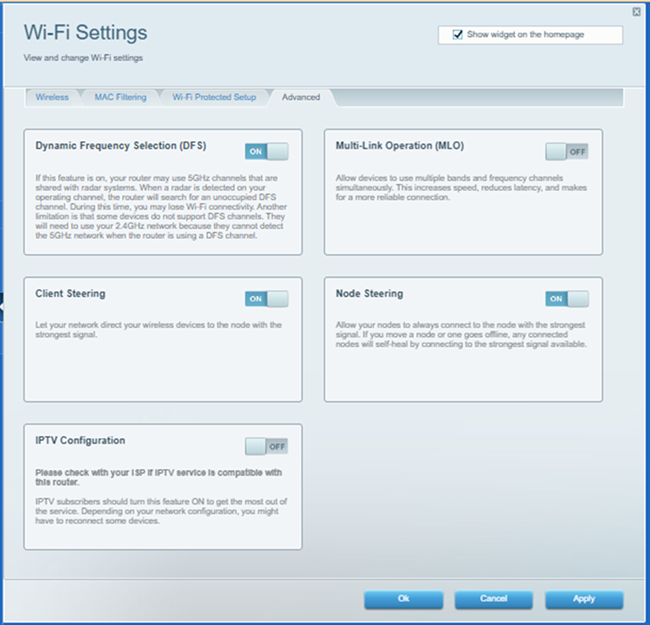This screenshot has height=625, width=650.
Task: Switch off Node Steering
Action: tap(567, 299)
